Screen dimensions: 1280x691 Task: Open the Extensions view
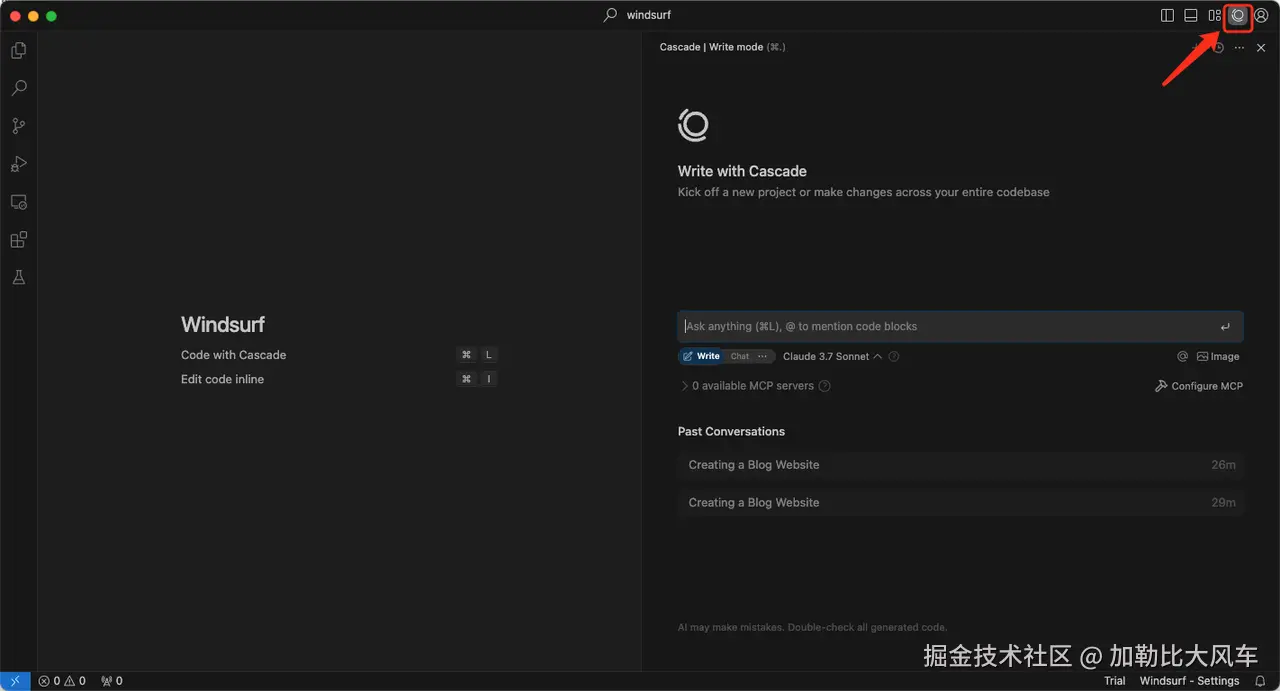tap(18, 240)
